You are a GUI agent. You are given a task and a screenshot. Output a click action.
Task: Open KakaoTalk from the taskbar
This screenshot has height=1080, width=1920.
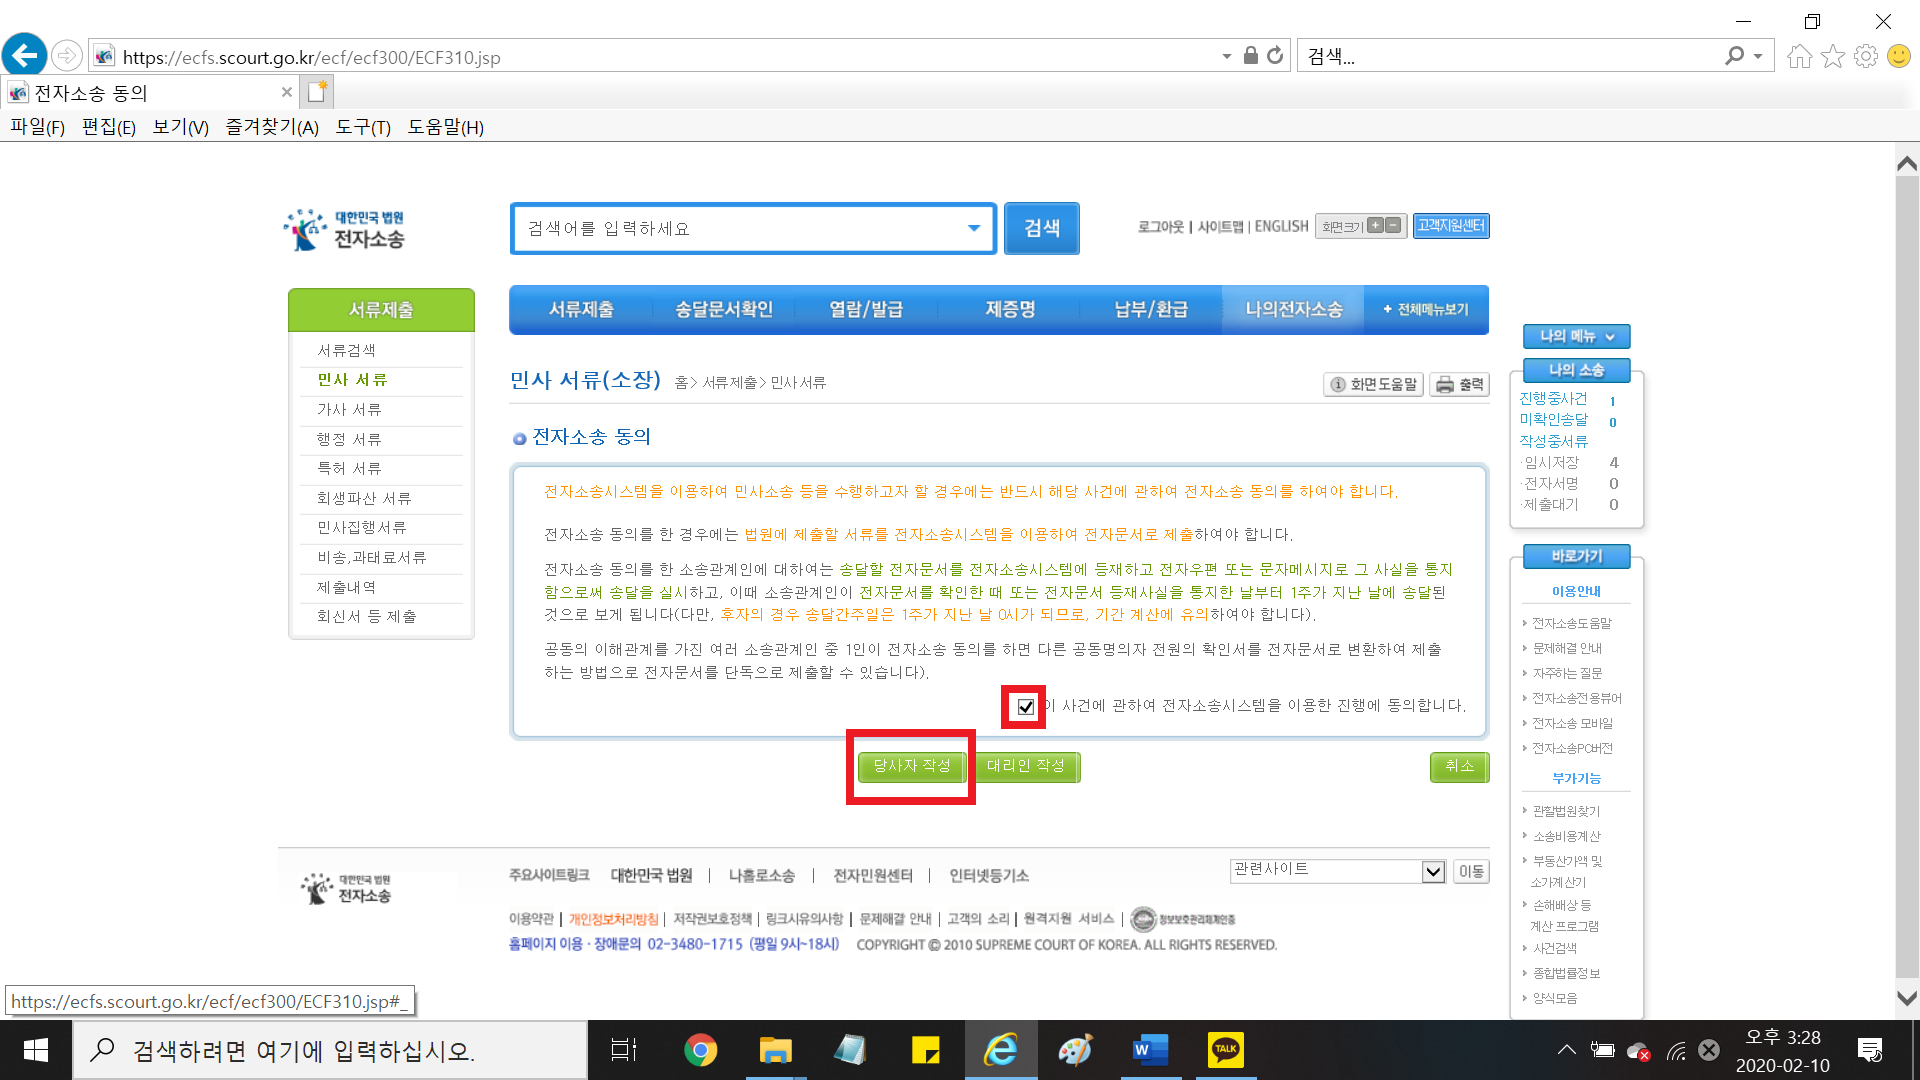[1225, 1049]
